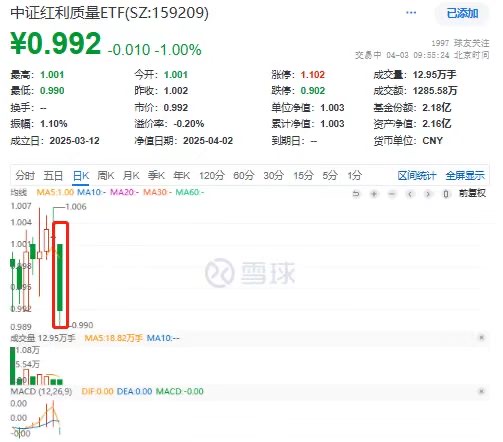This screenshot has height=442, width=503.
Task: Select the 五日 five-day tab
Action: pos(53,175)
